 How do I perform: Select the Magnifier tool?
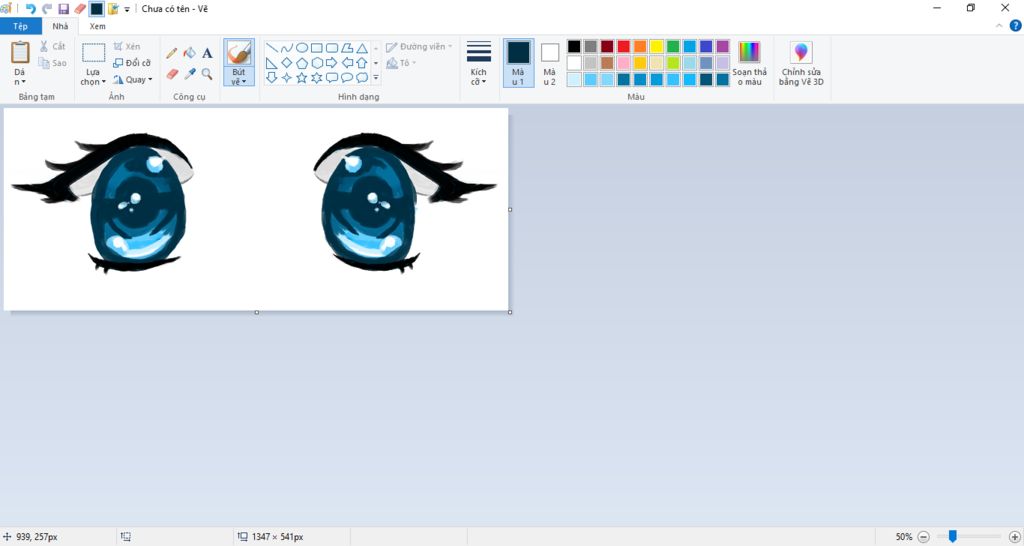(x=207, y=74)
